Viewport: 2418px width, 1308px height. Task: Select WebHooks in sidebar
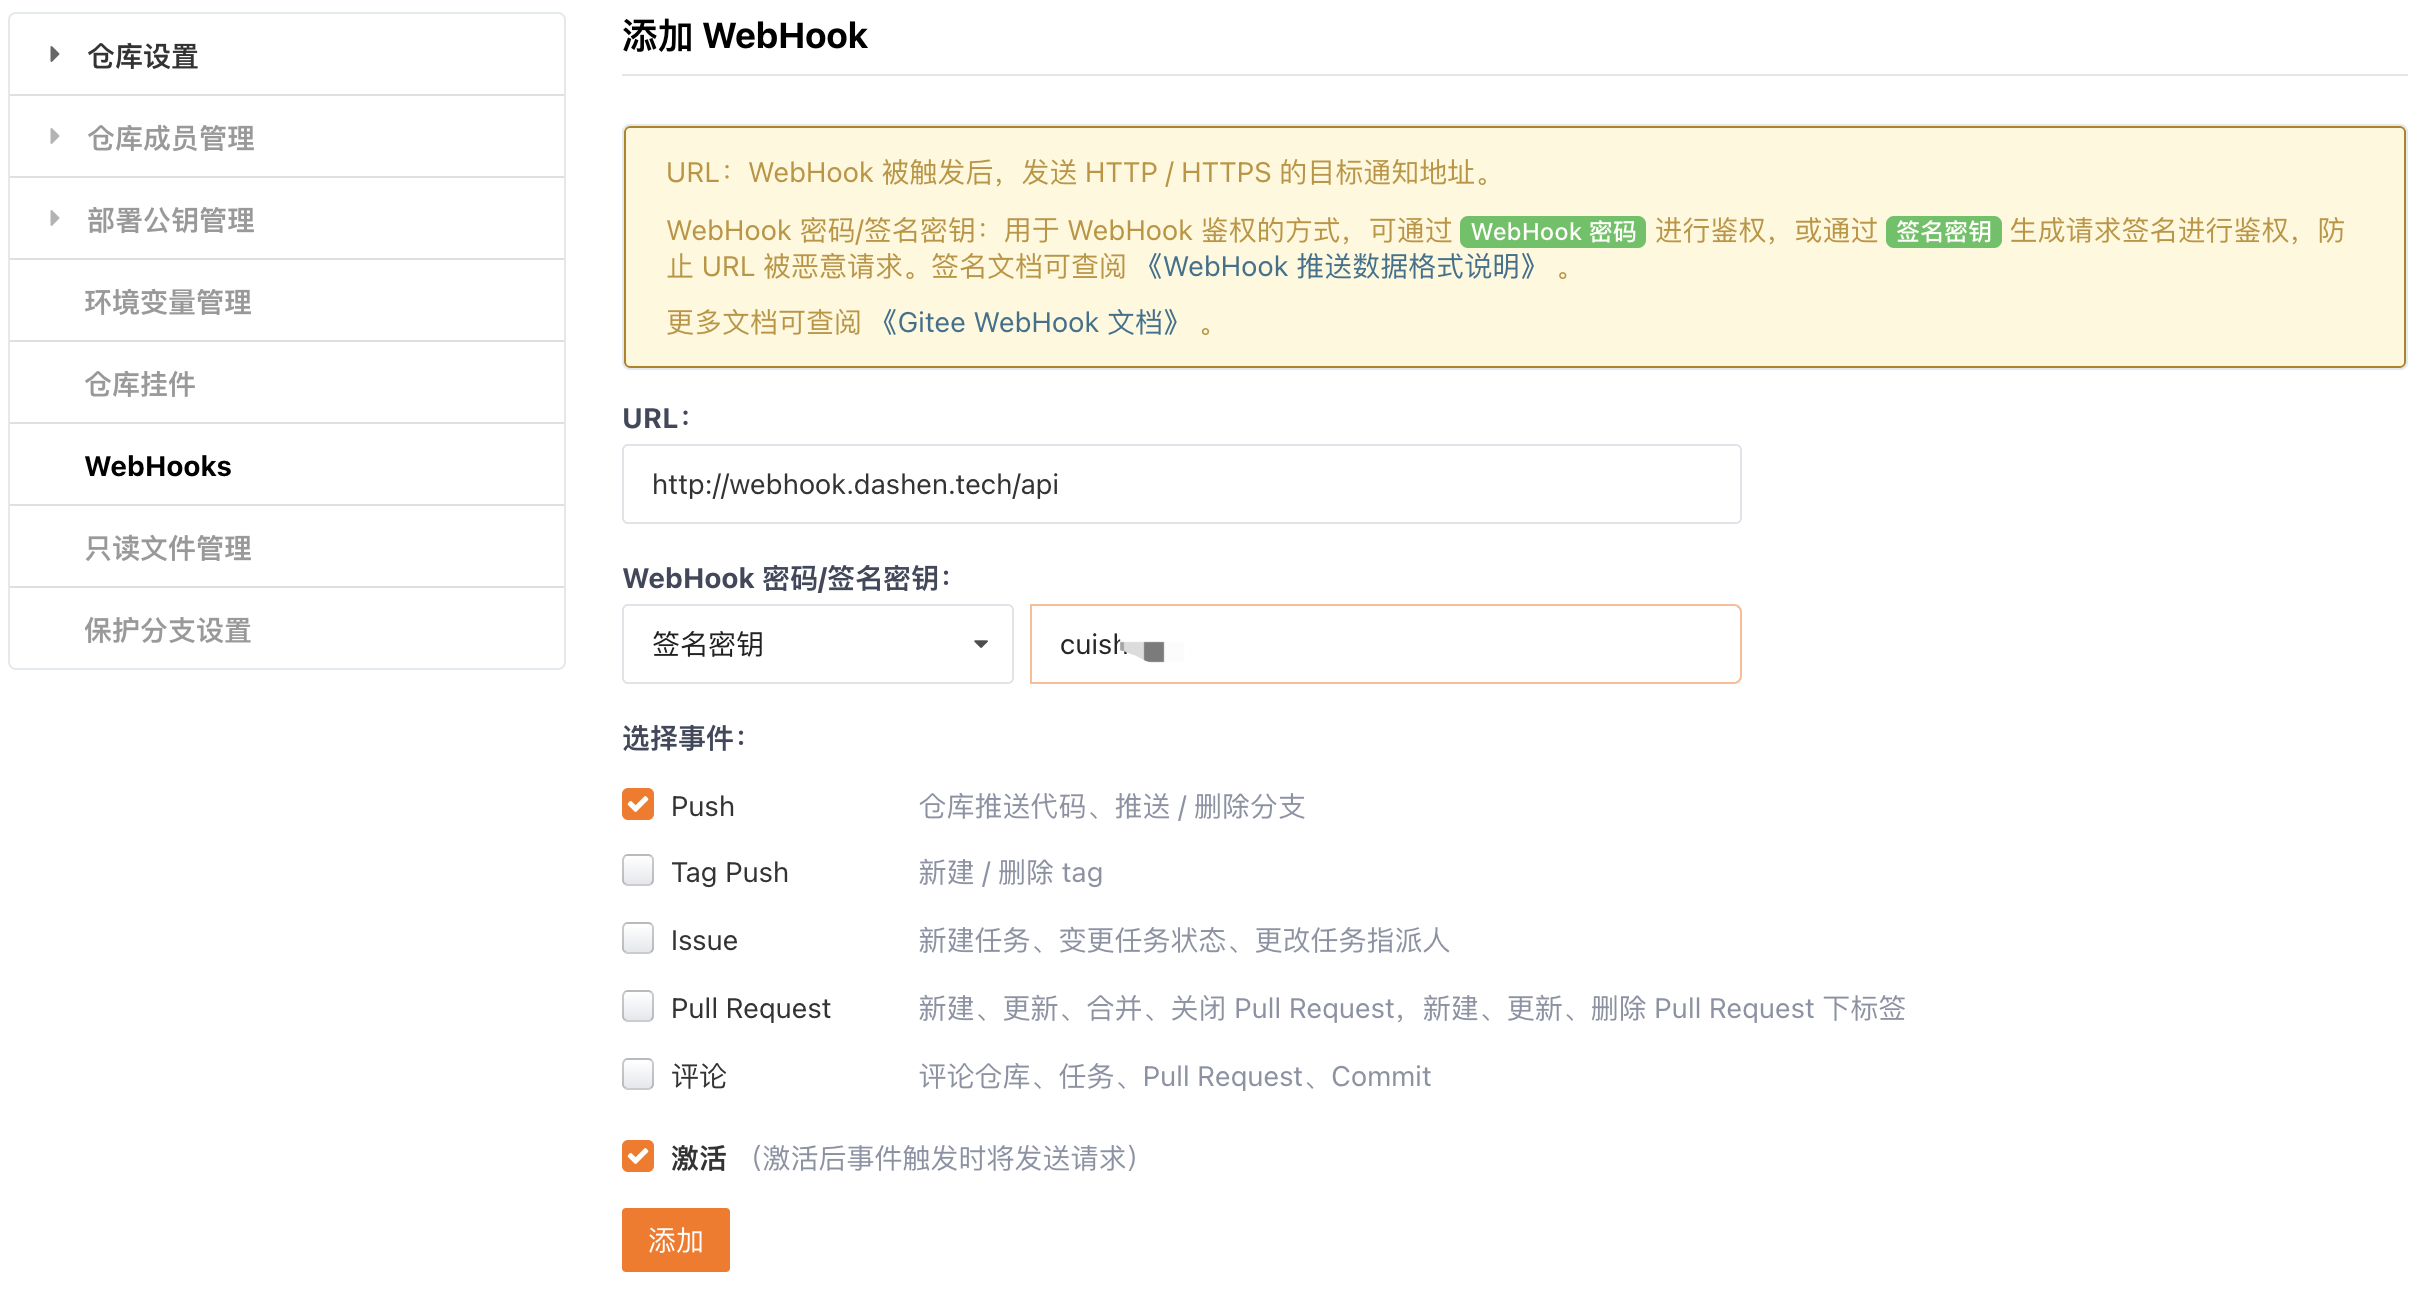click(158, 466)
